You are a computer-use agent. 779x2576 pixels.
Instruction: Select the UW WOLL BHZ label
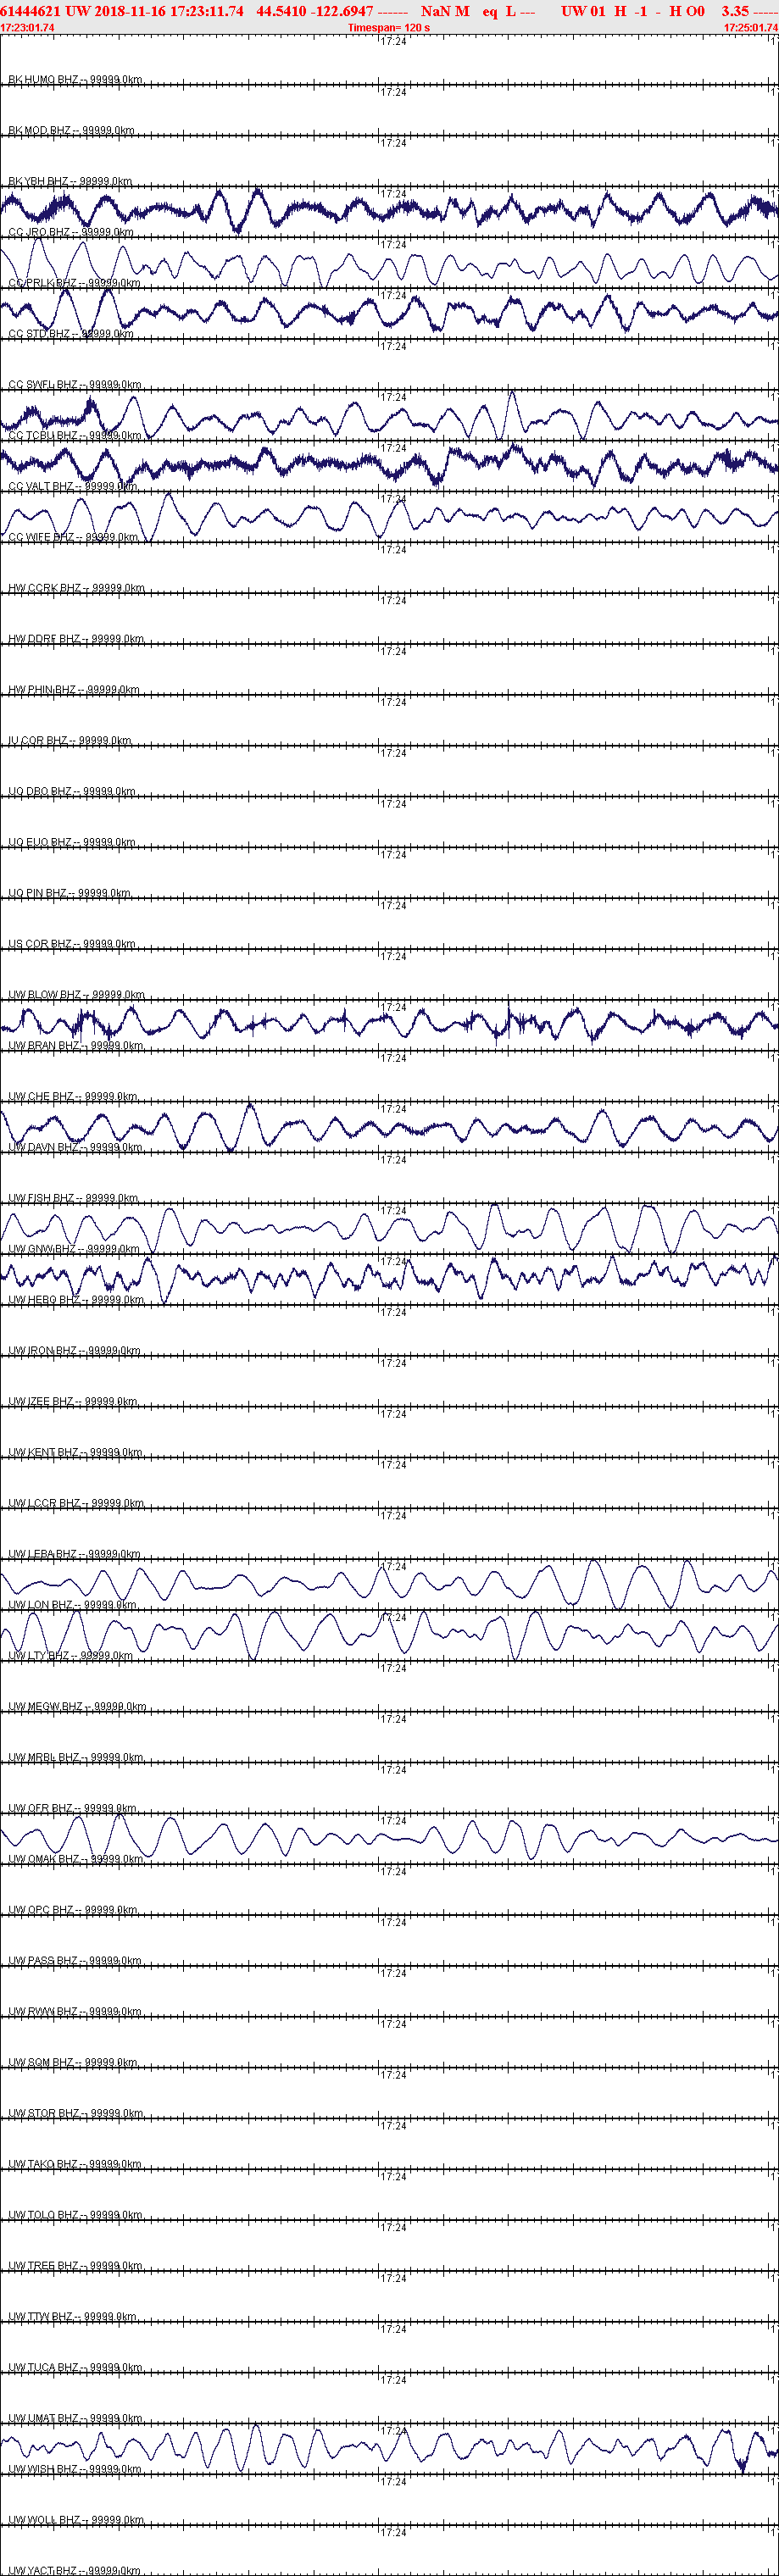(76, 2520)
